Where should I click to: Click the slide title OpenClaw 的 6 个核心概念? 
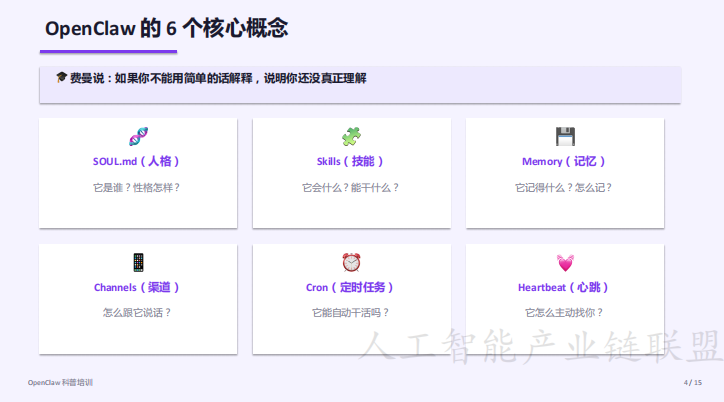point(167,28)
